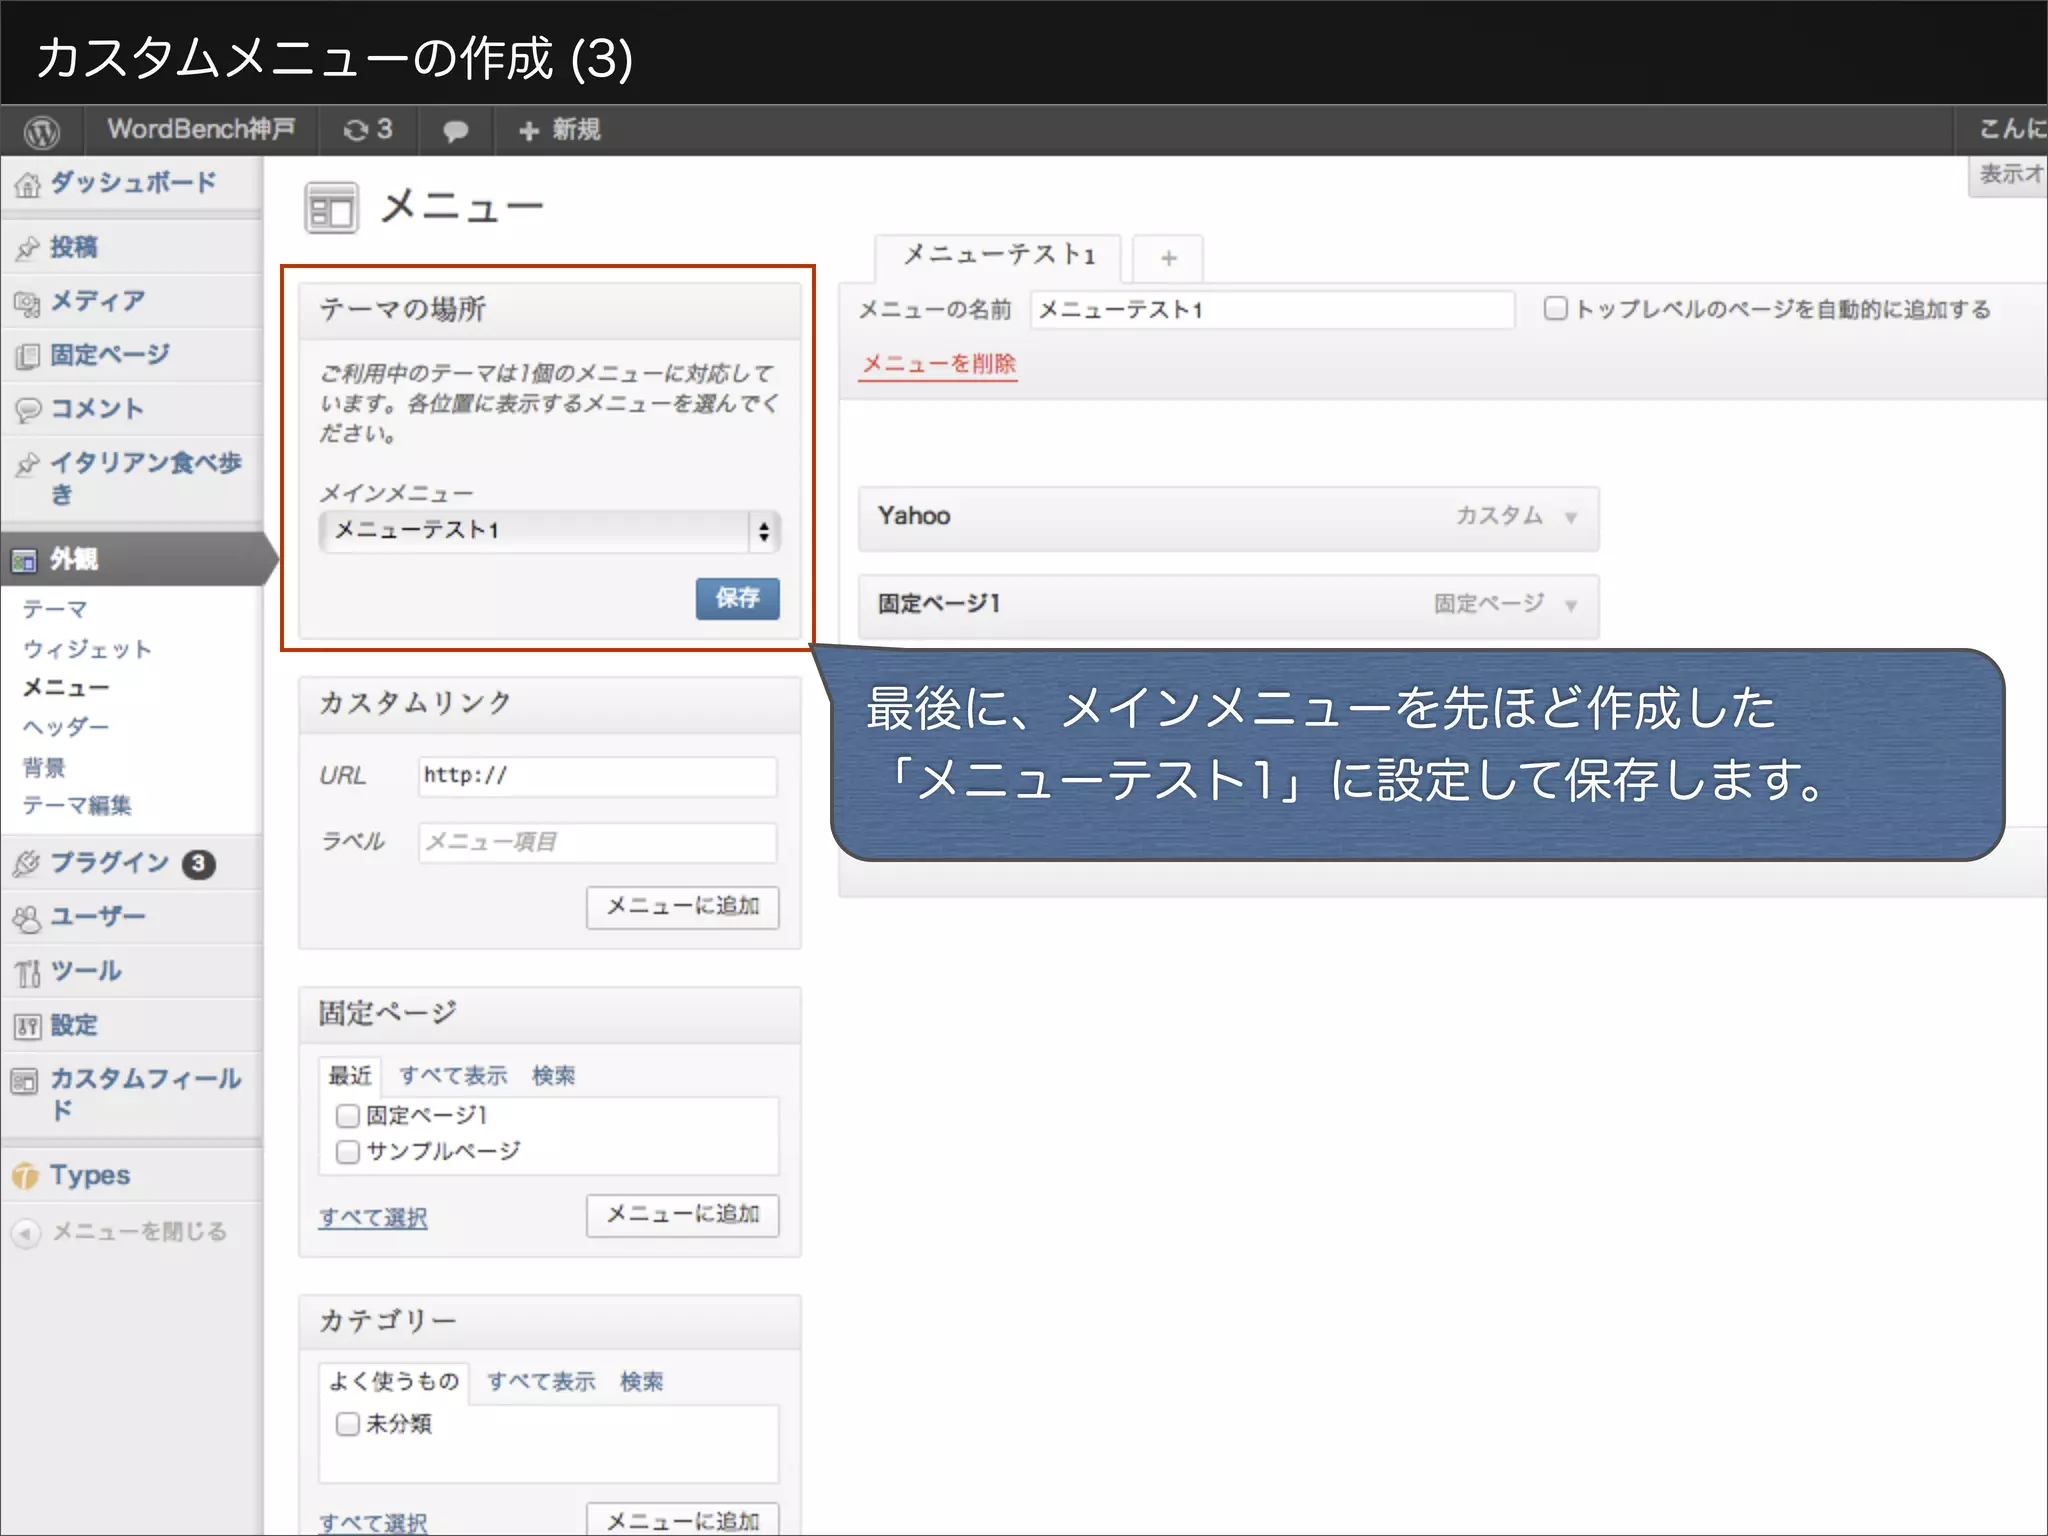Click すべて選択 link in カテゴリー
The width and height of the screenshot is (2048, 1536).
pyautogui.click(x=373, y=1523)
